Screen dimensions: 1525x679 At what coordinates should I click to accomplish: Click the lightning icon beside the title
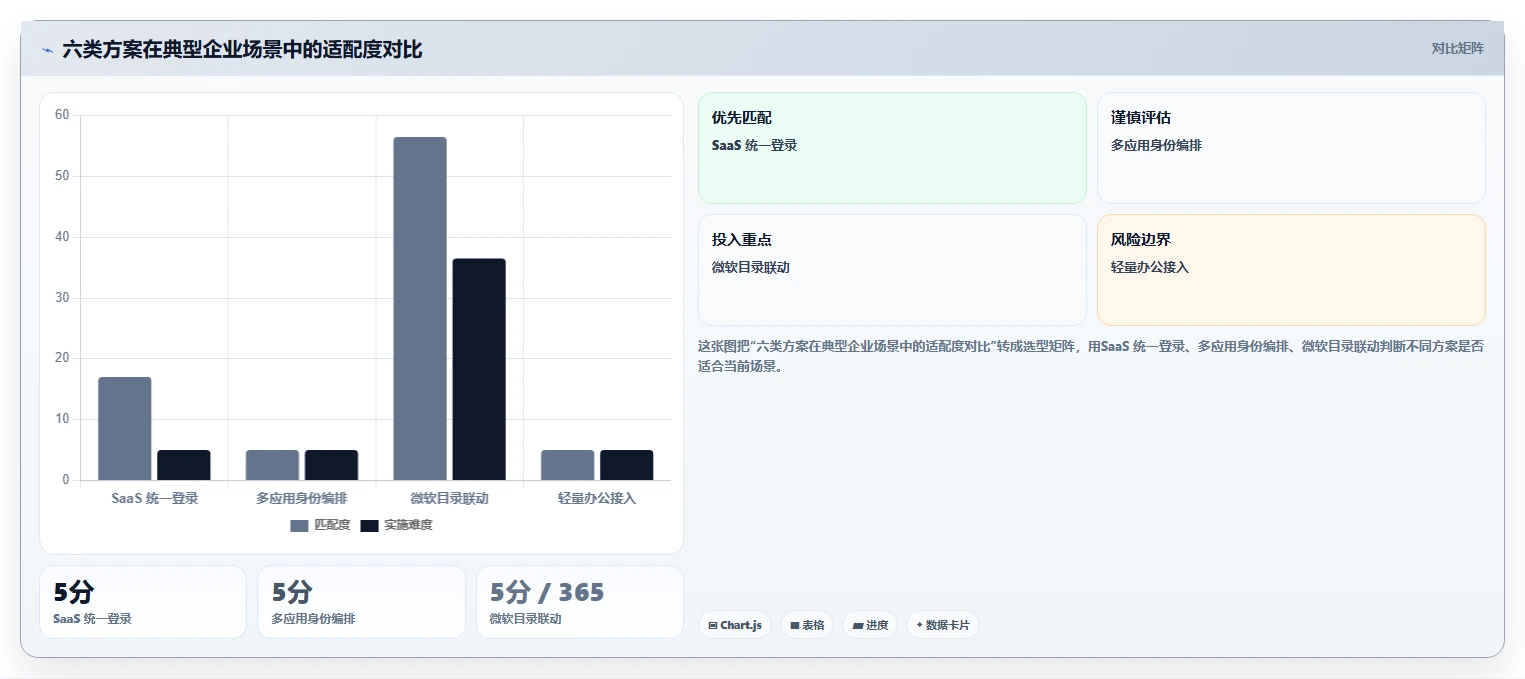pos(47,49)
